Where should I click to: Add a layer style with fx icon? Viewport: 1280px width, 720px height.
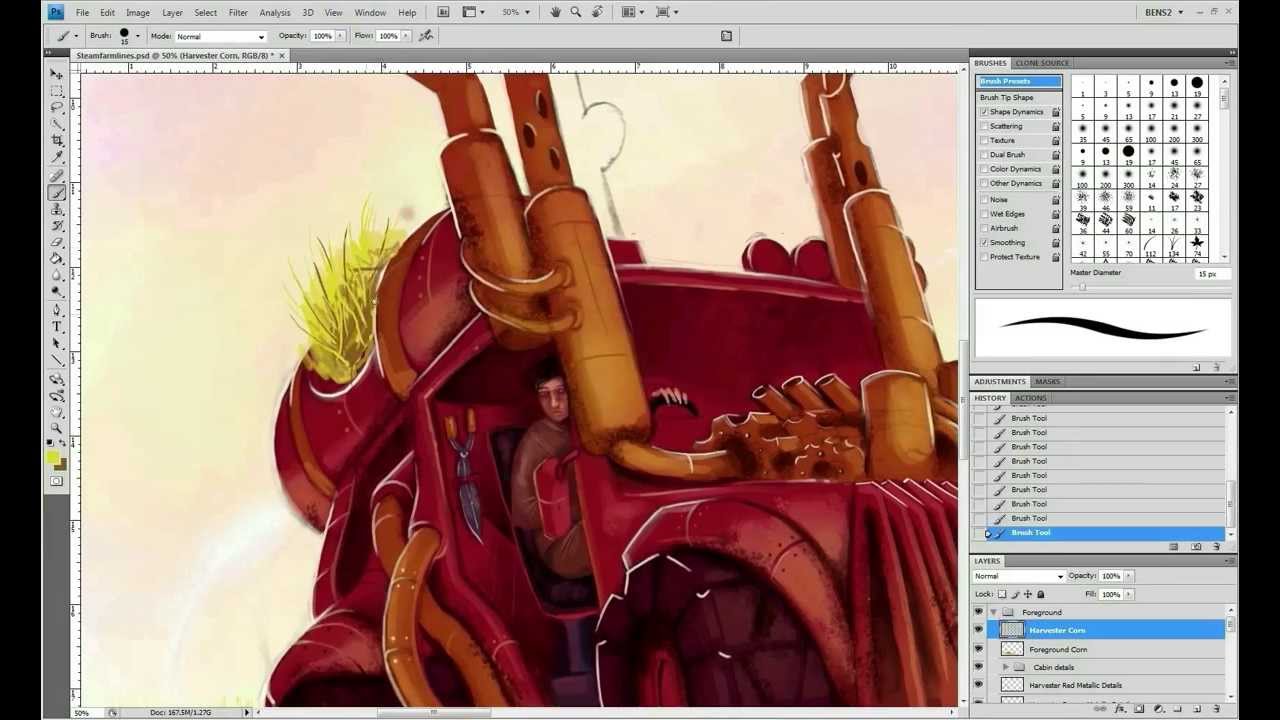pos(1120,709)
